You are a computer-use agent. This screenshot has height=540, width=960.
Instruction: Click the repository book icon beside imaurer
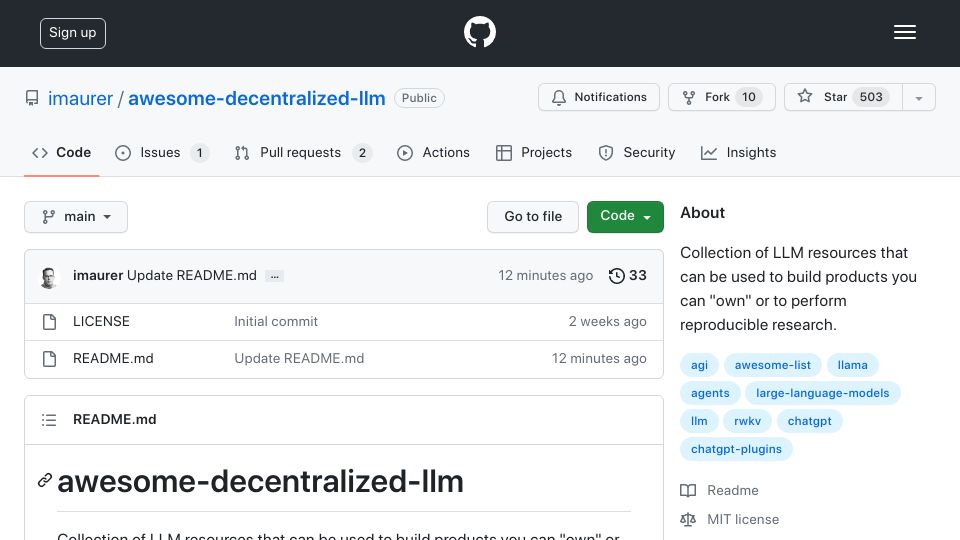point(32,98)
